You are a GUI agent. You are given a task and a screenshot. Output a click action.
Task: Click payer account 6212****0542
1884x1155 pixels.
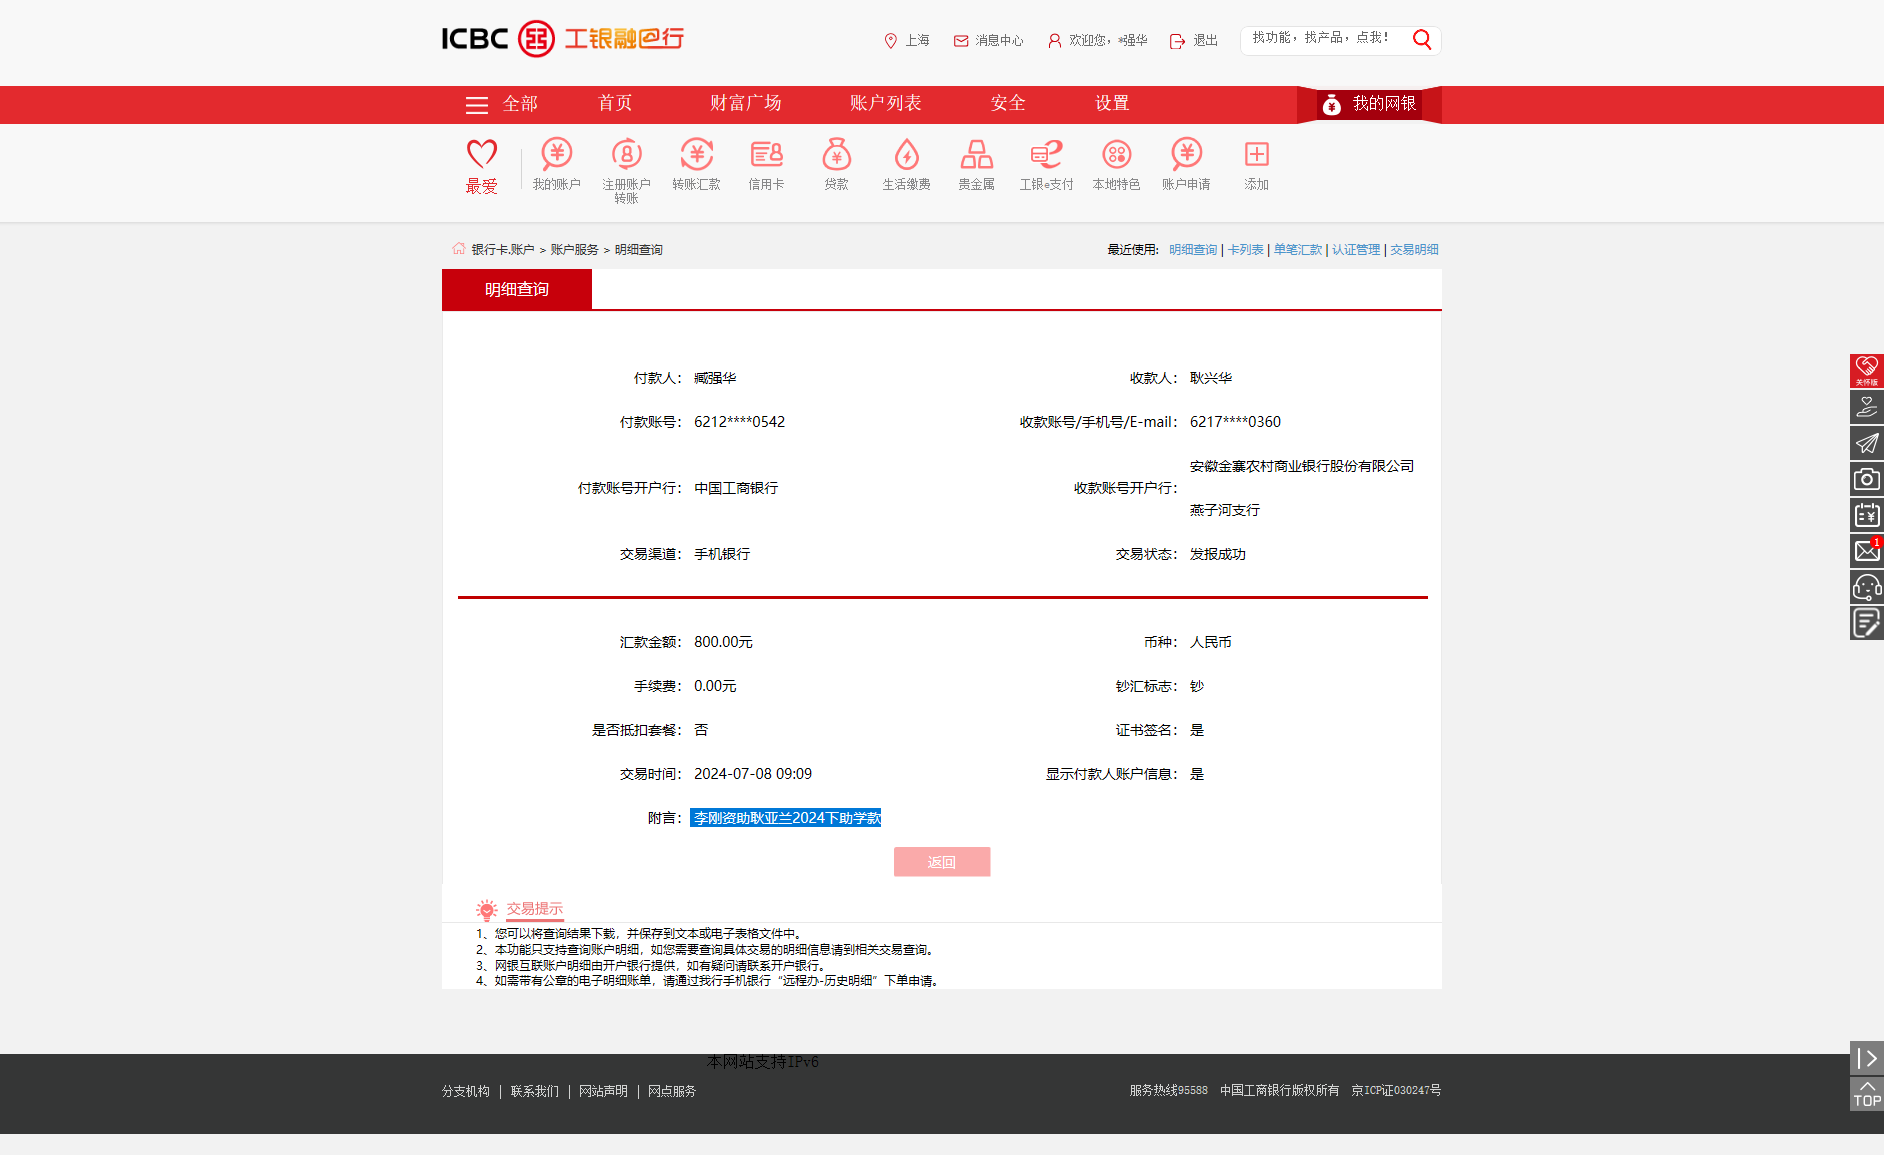point(740,422)
